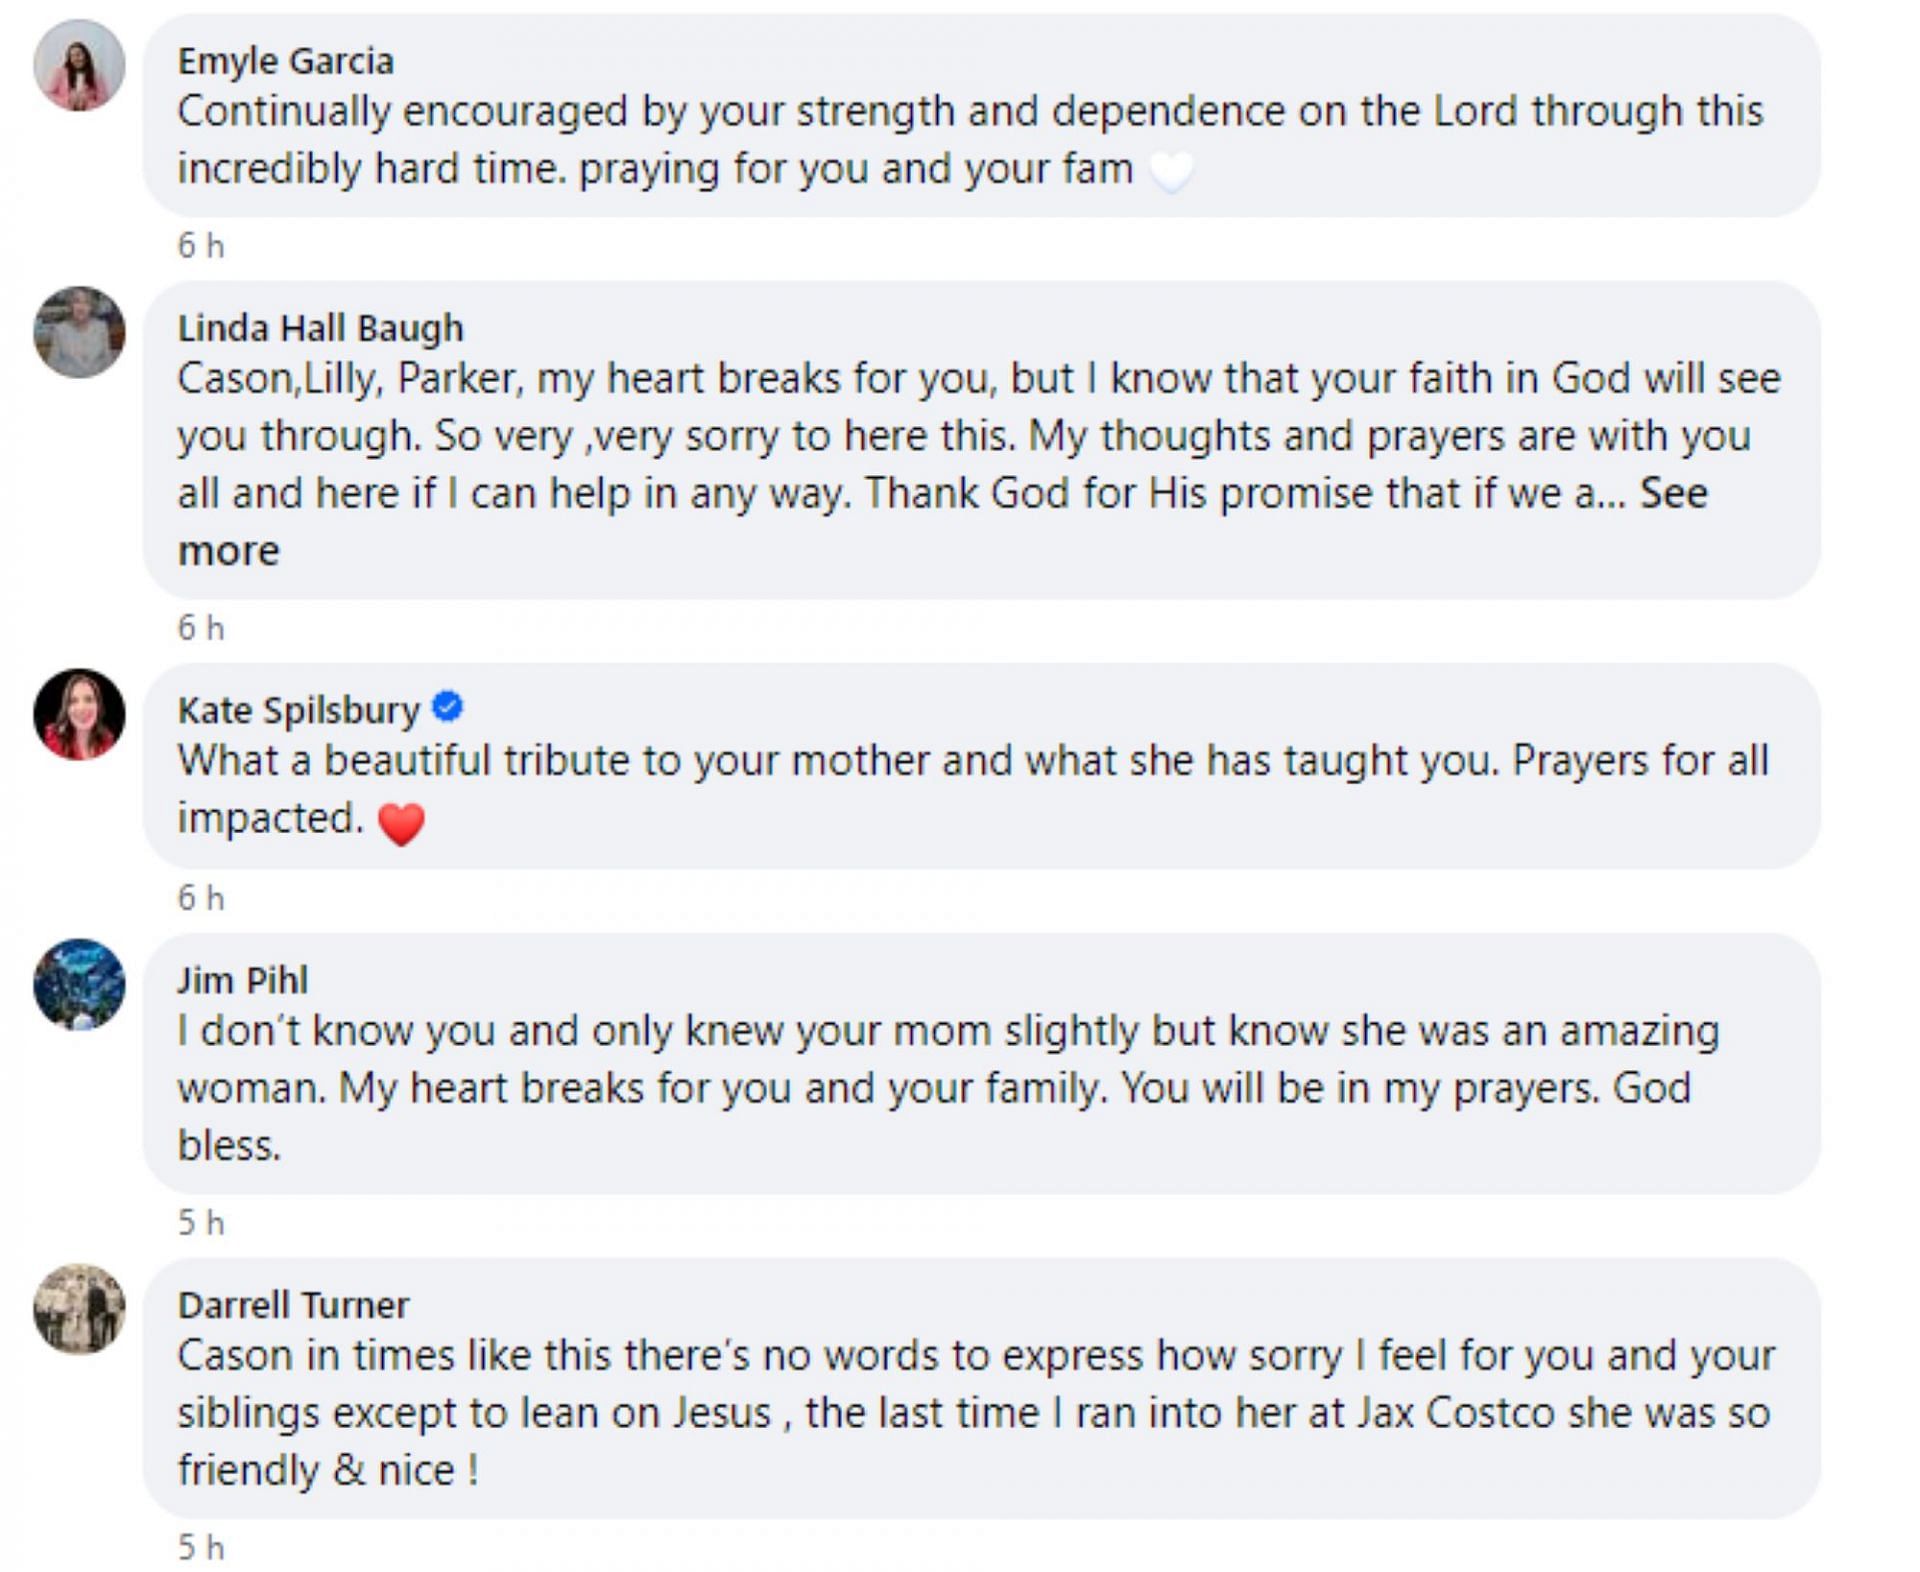This screenshot has height=1572, width=1920.
Task: Click the Linda Hall Baugh name link
Action: tap(320, 328)
